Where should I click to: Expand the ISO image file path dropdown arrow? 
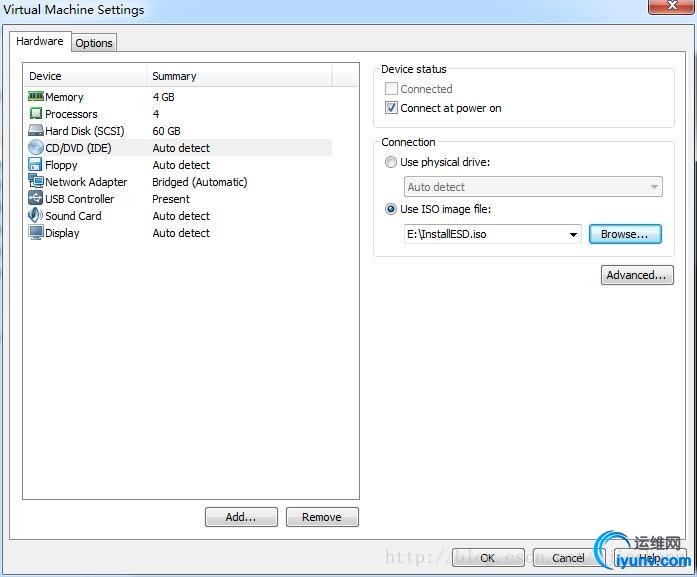click(x=573, y=234)
